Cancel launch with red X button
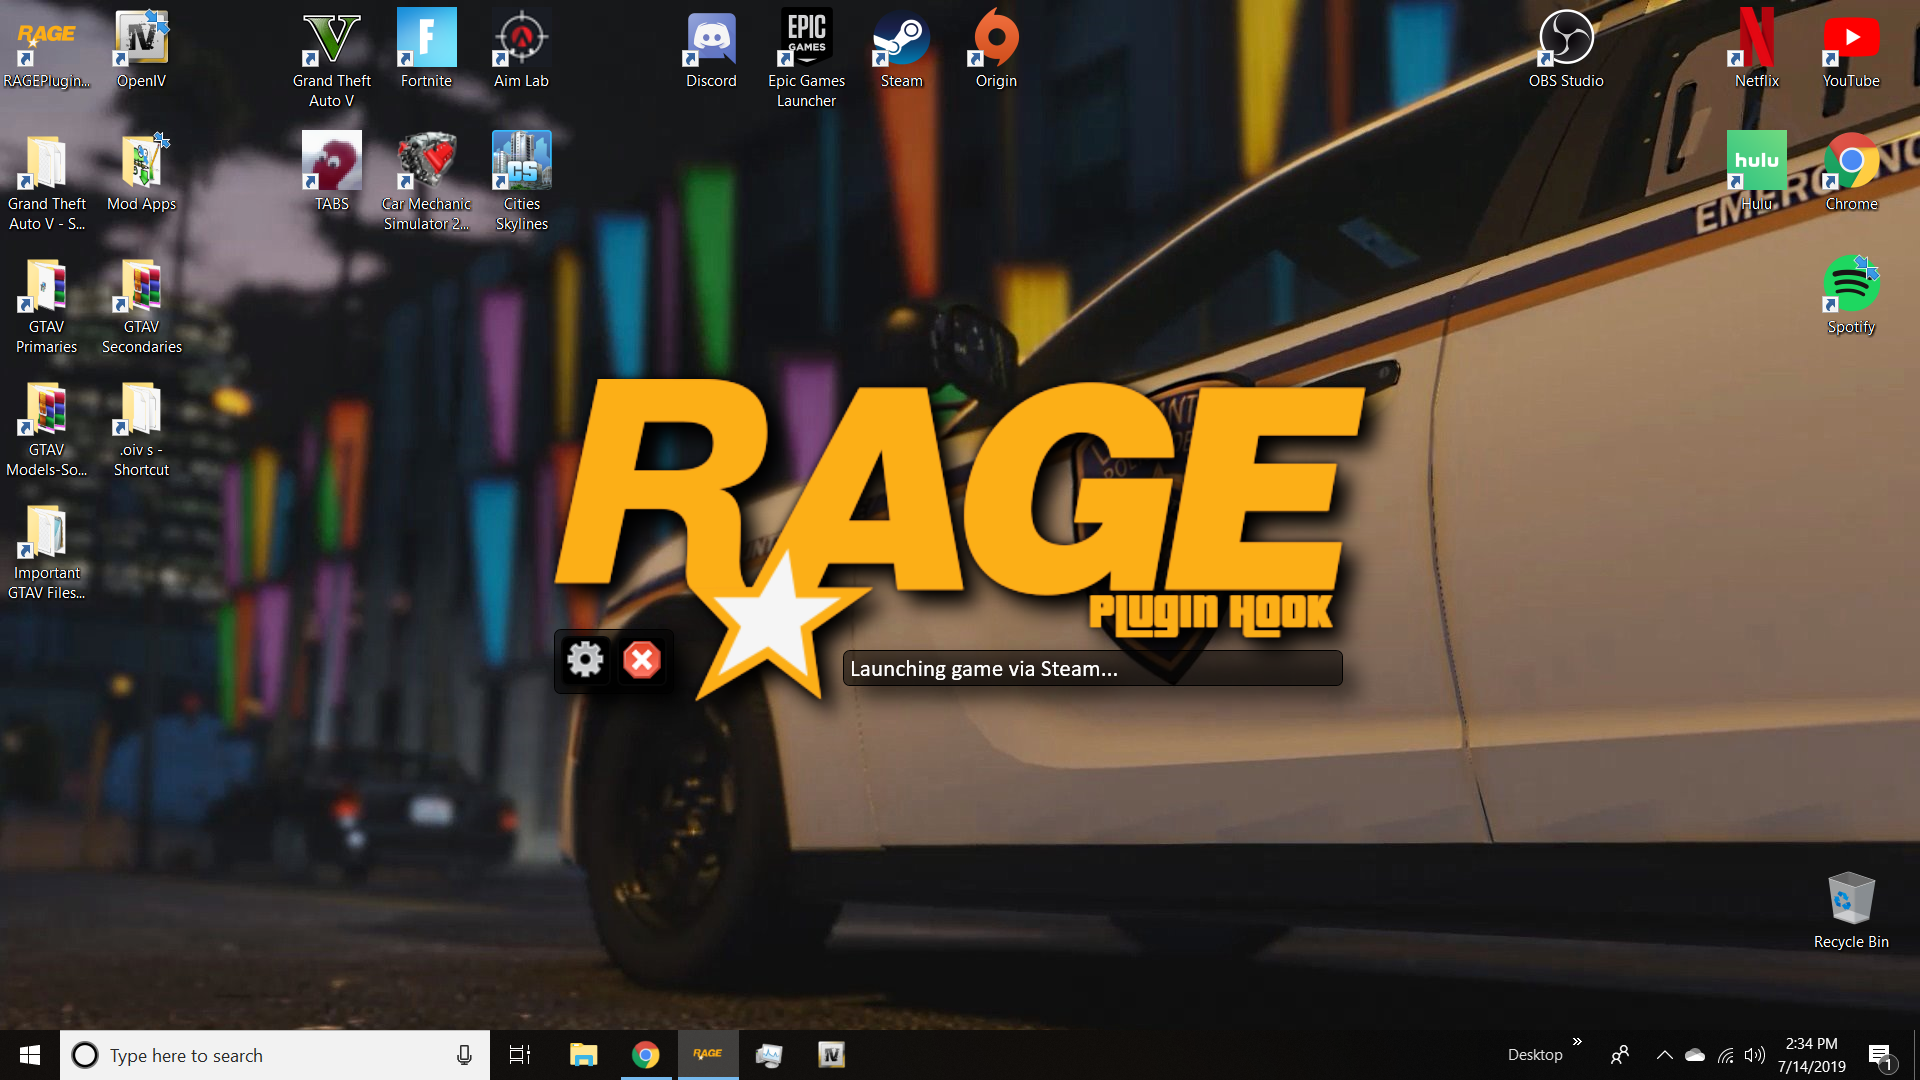1920x1080 pixels. click(x=642, y=660)
